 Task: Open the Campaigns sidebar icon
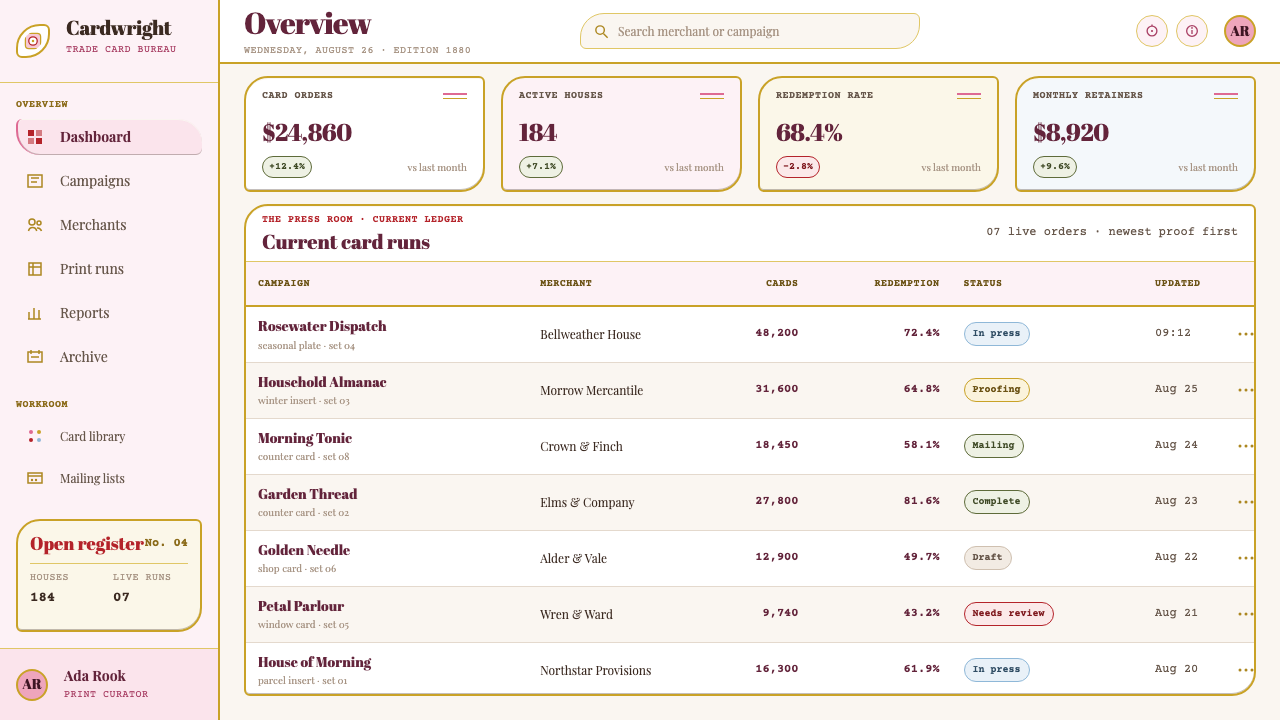click(x=35, y=181)
